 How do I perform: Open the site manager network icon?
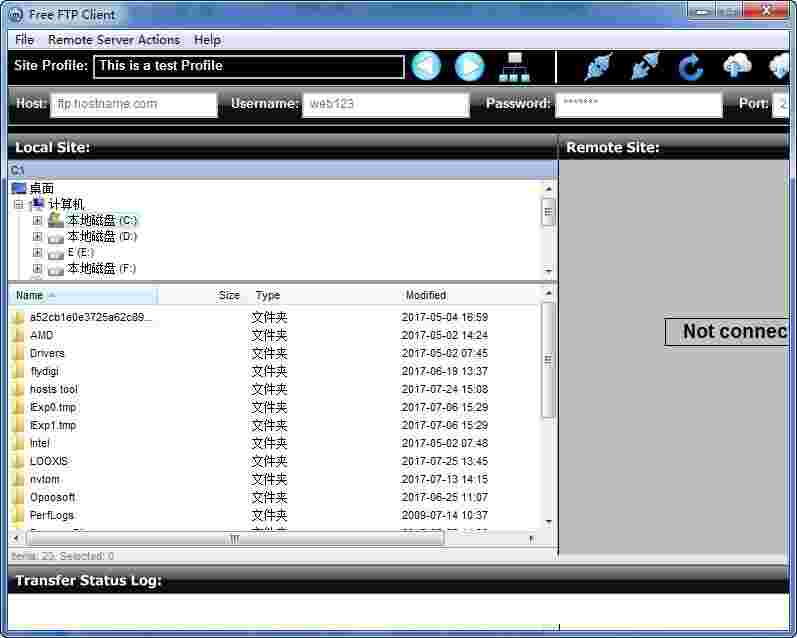(514, 67)
